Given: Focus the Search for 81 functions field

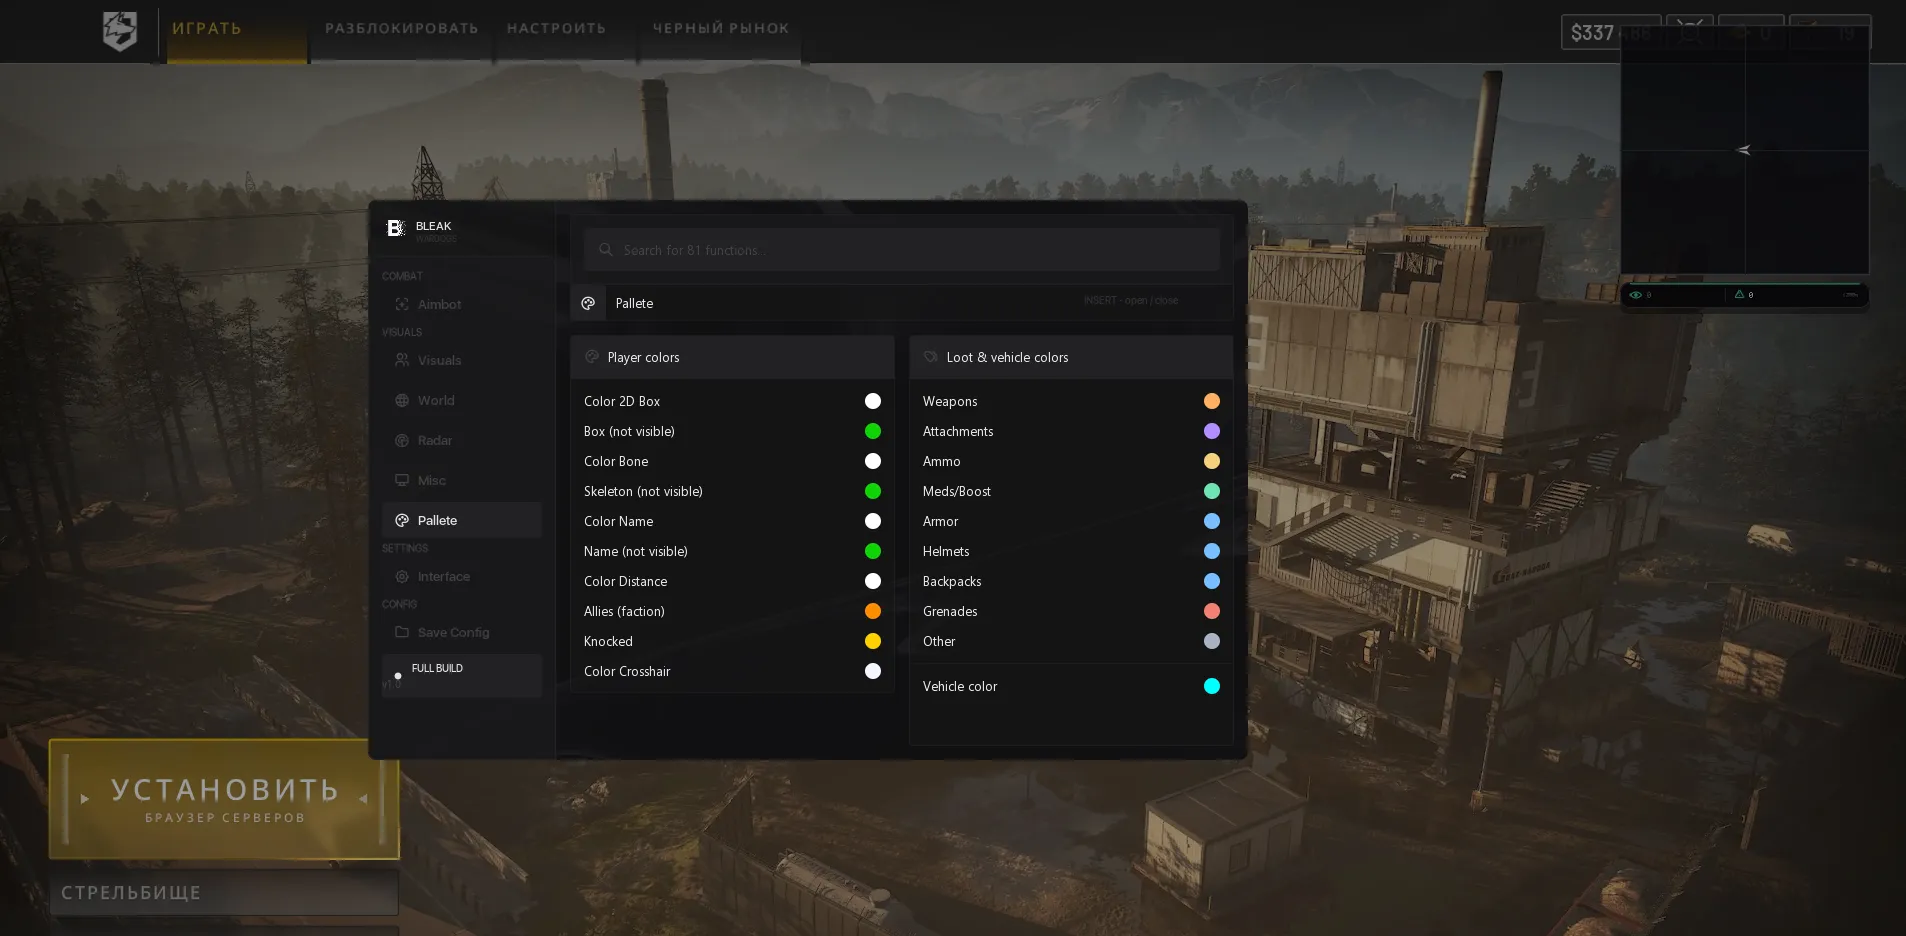Looking at the screenshot, I should pyautogui.click(x=902, y=250).
